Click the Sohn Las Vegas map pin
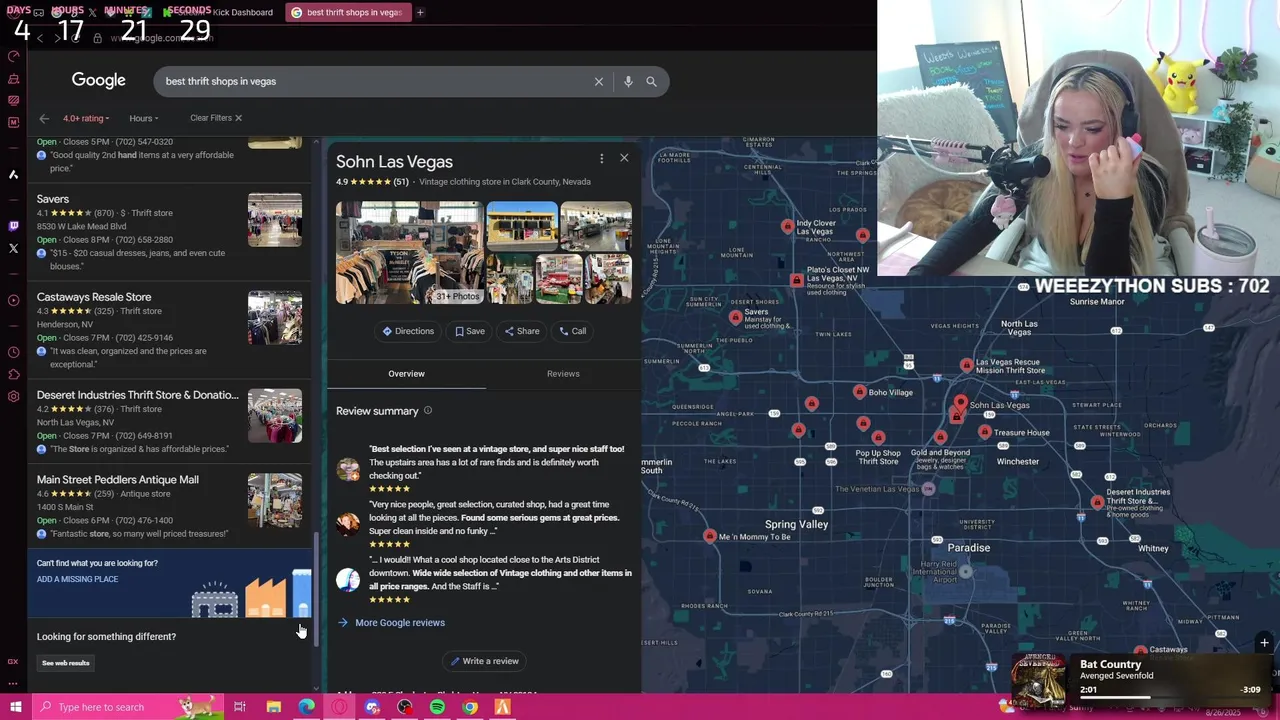 tap(960, 403)
